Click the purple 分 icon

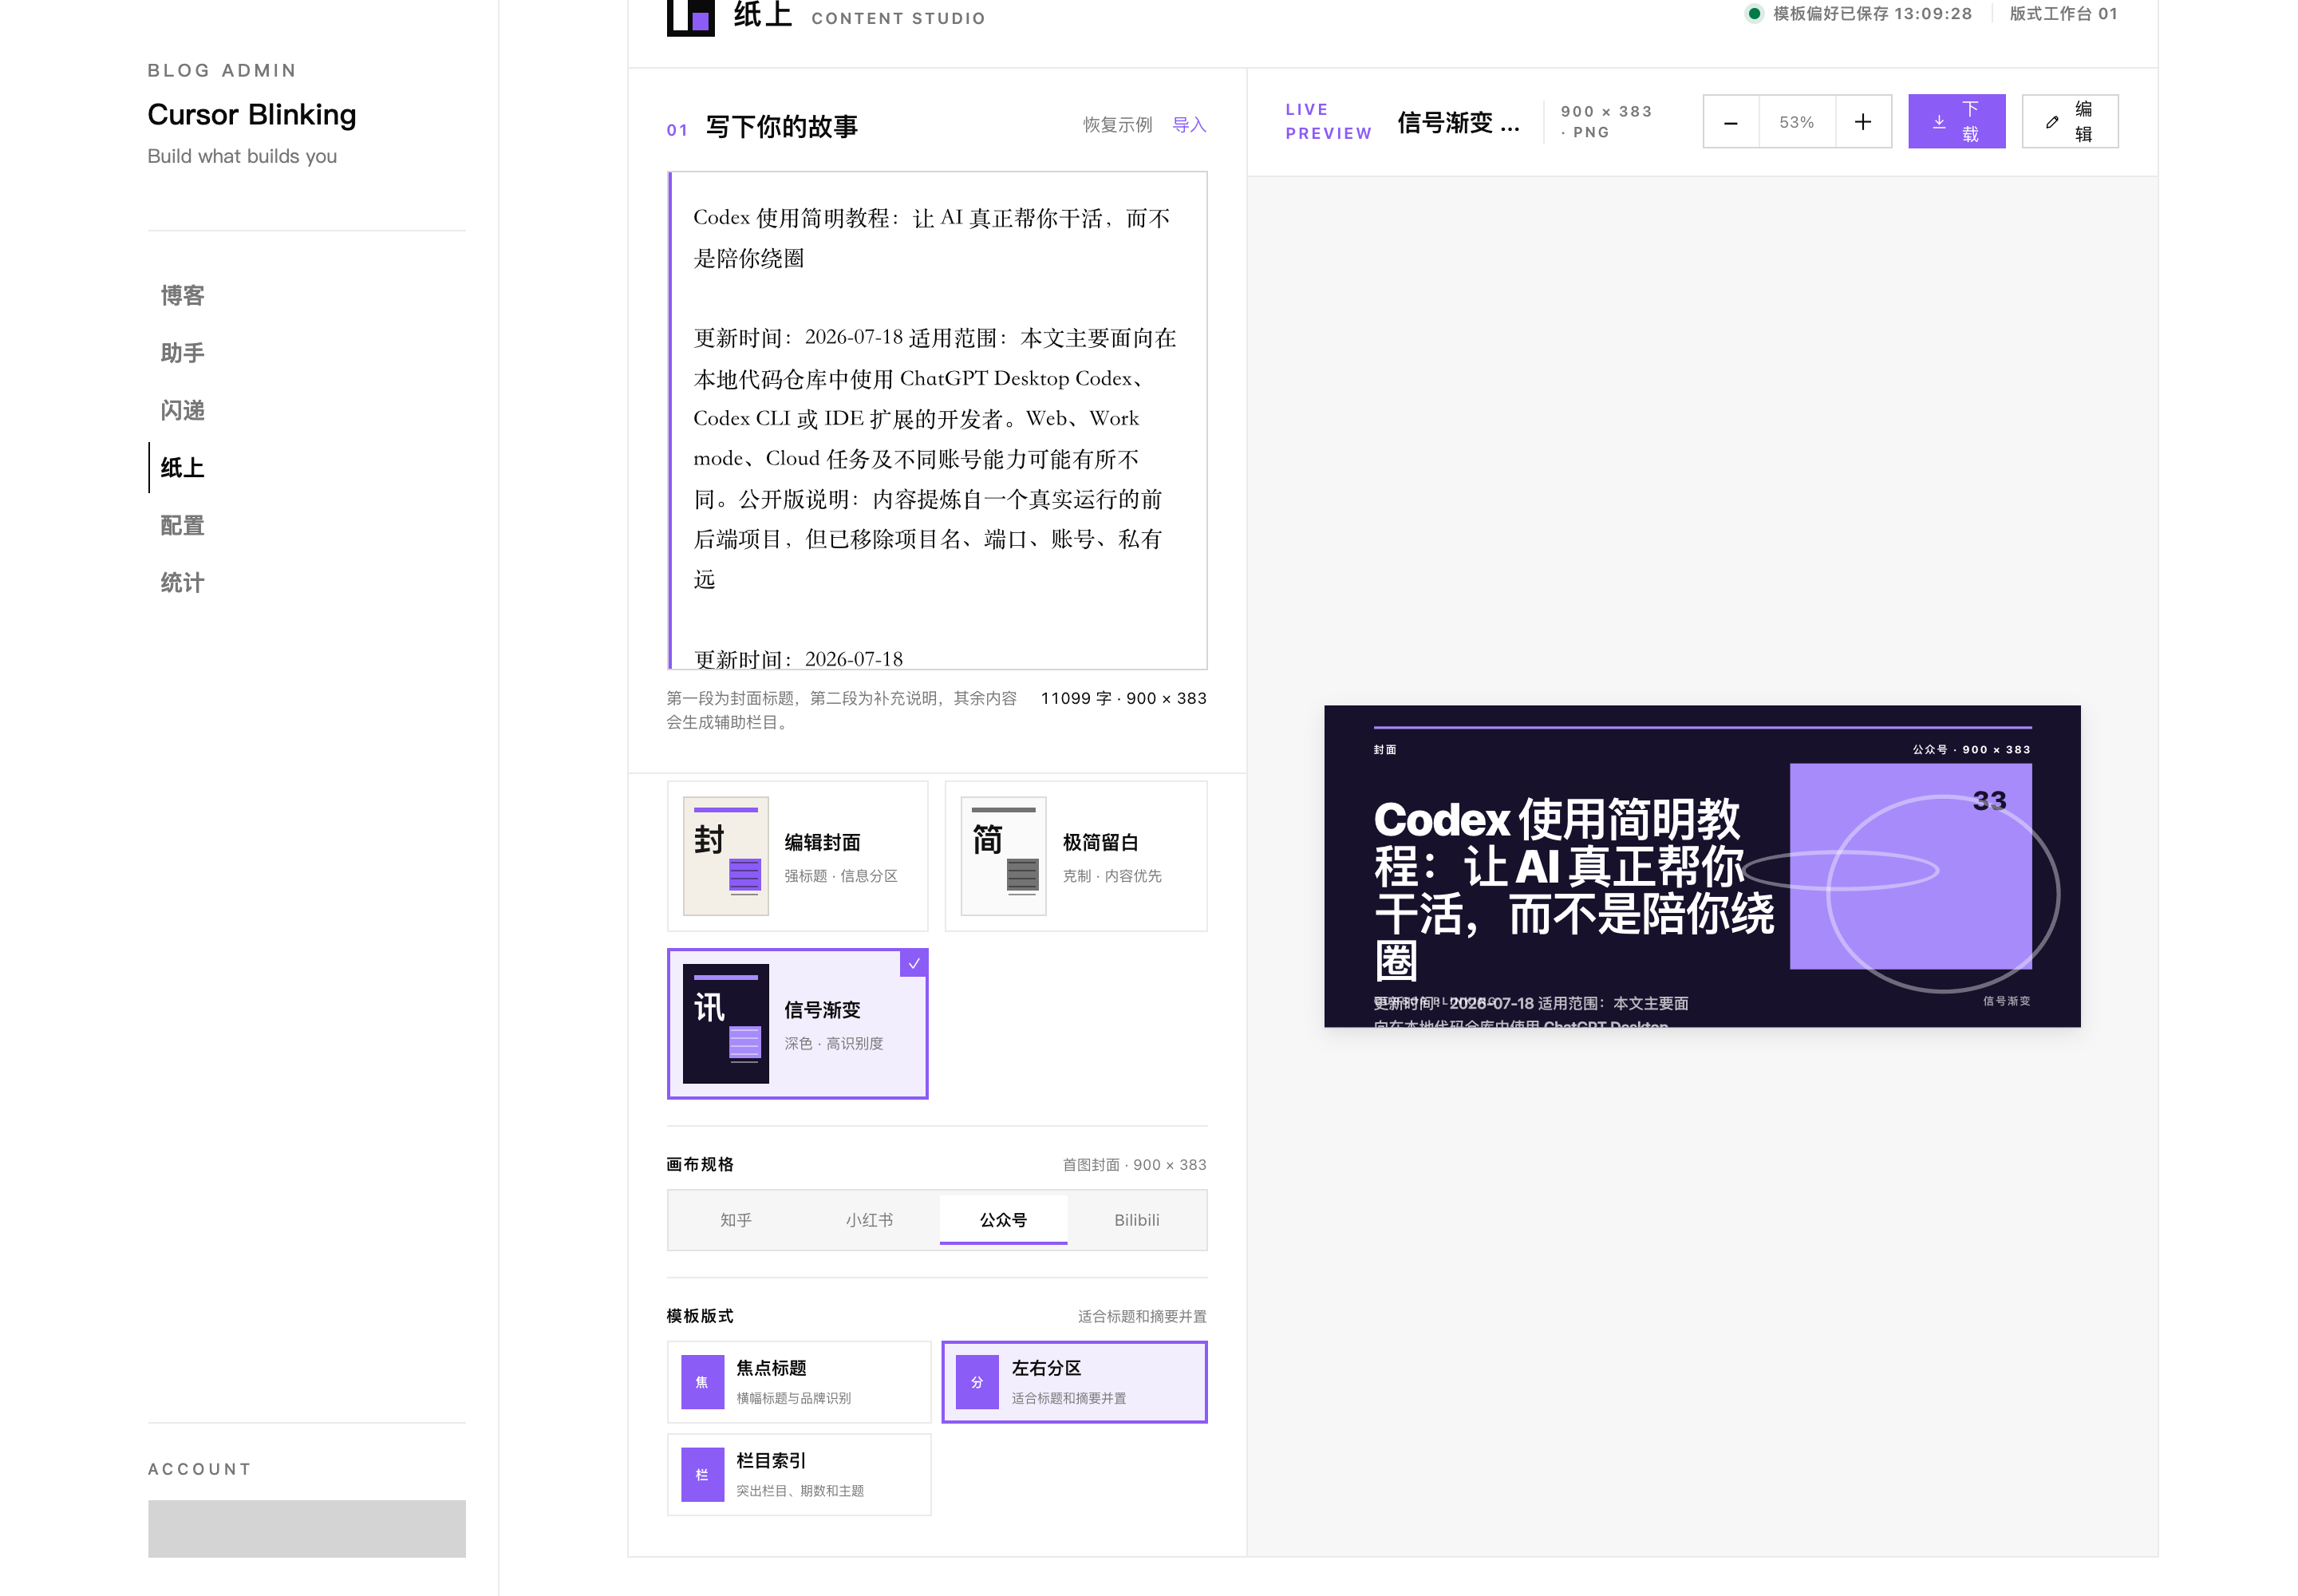click(x=977, y=1382)
